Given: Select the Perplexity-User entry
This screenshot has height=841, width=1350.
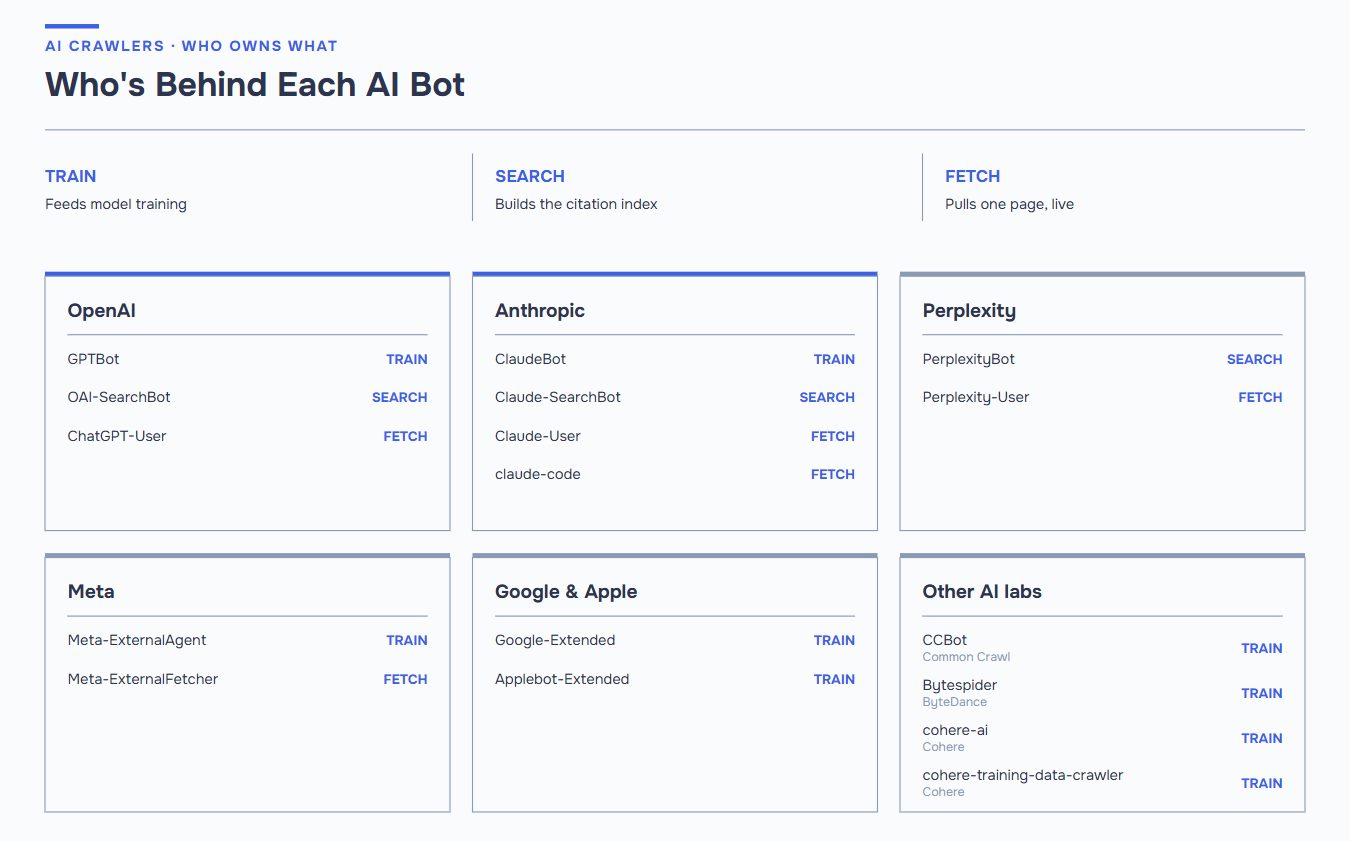Looking at the screenshot, I should tap(976, 397).
